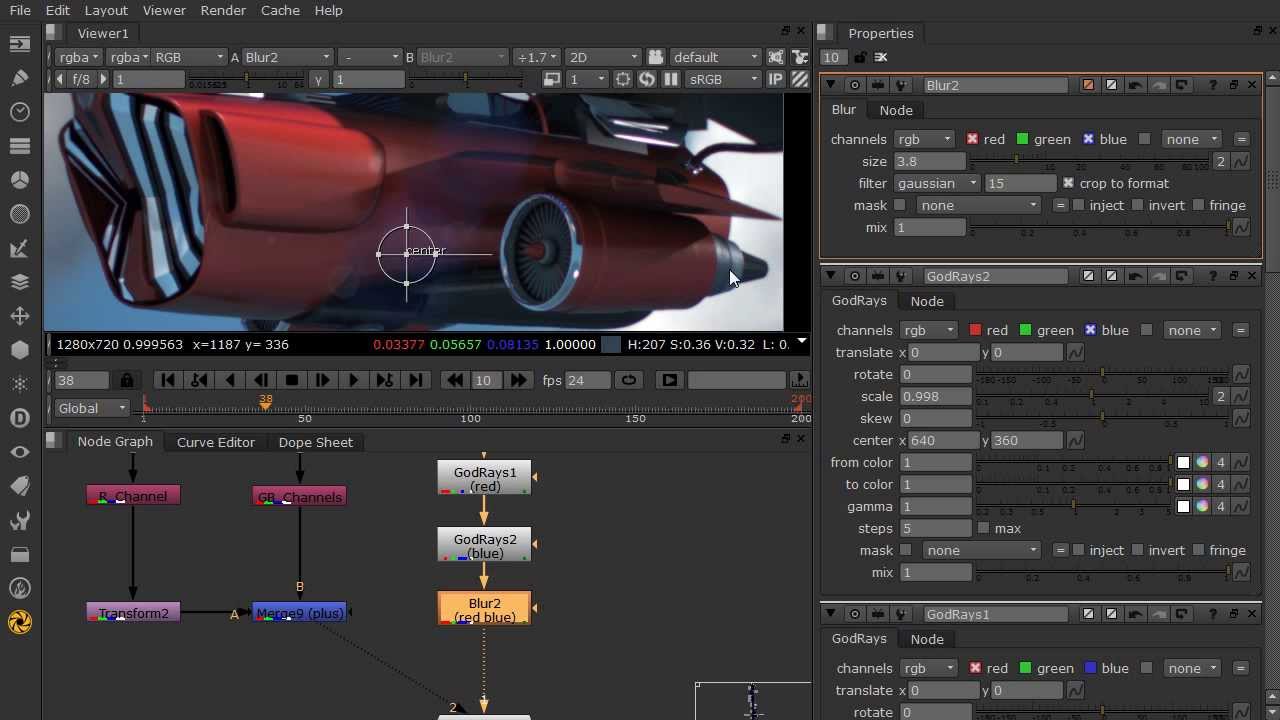Viewport: 1280px width, 720px height.
Task: Toggle the IP input process button in viewer
Action: coord(775,79)
